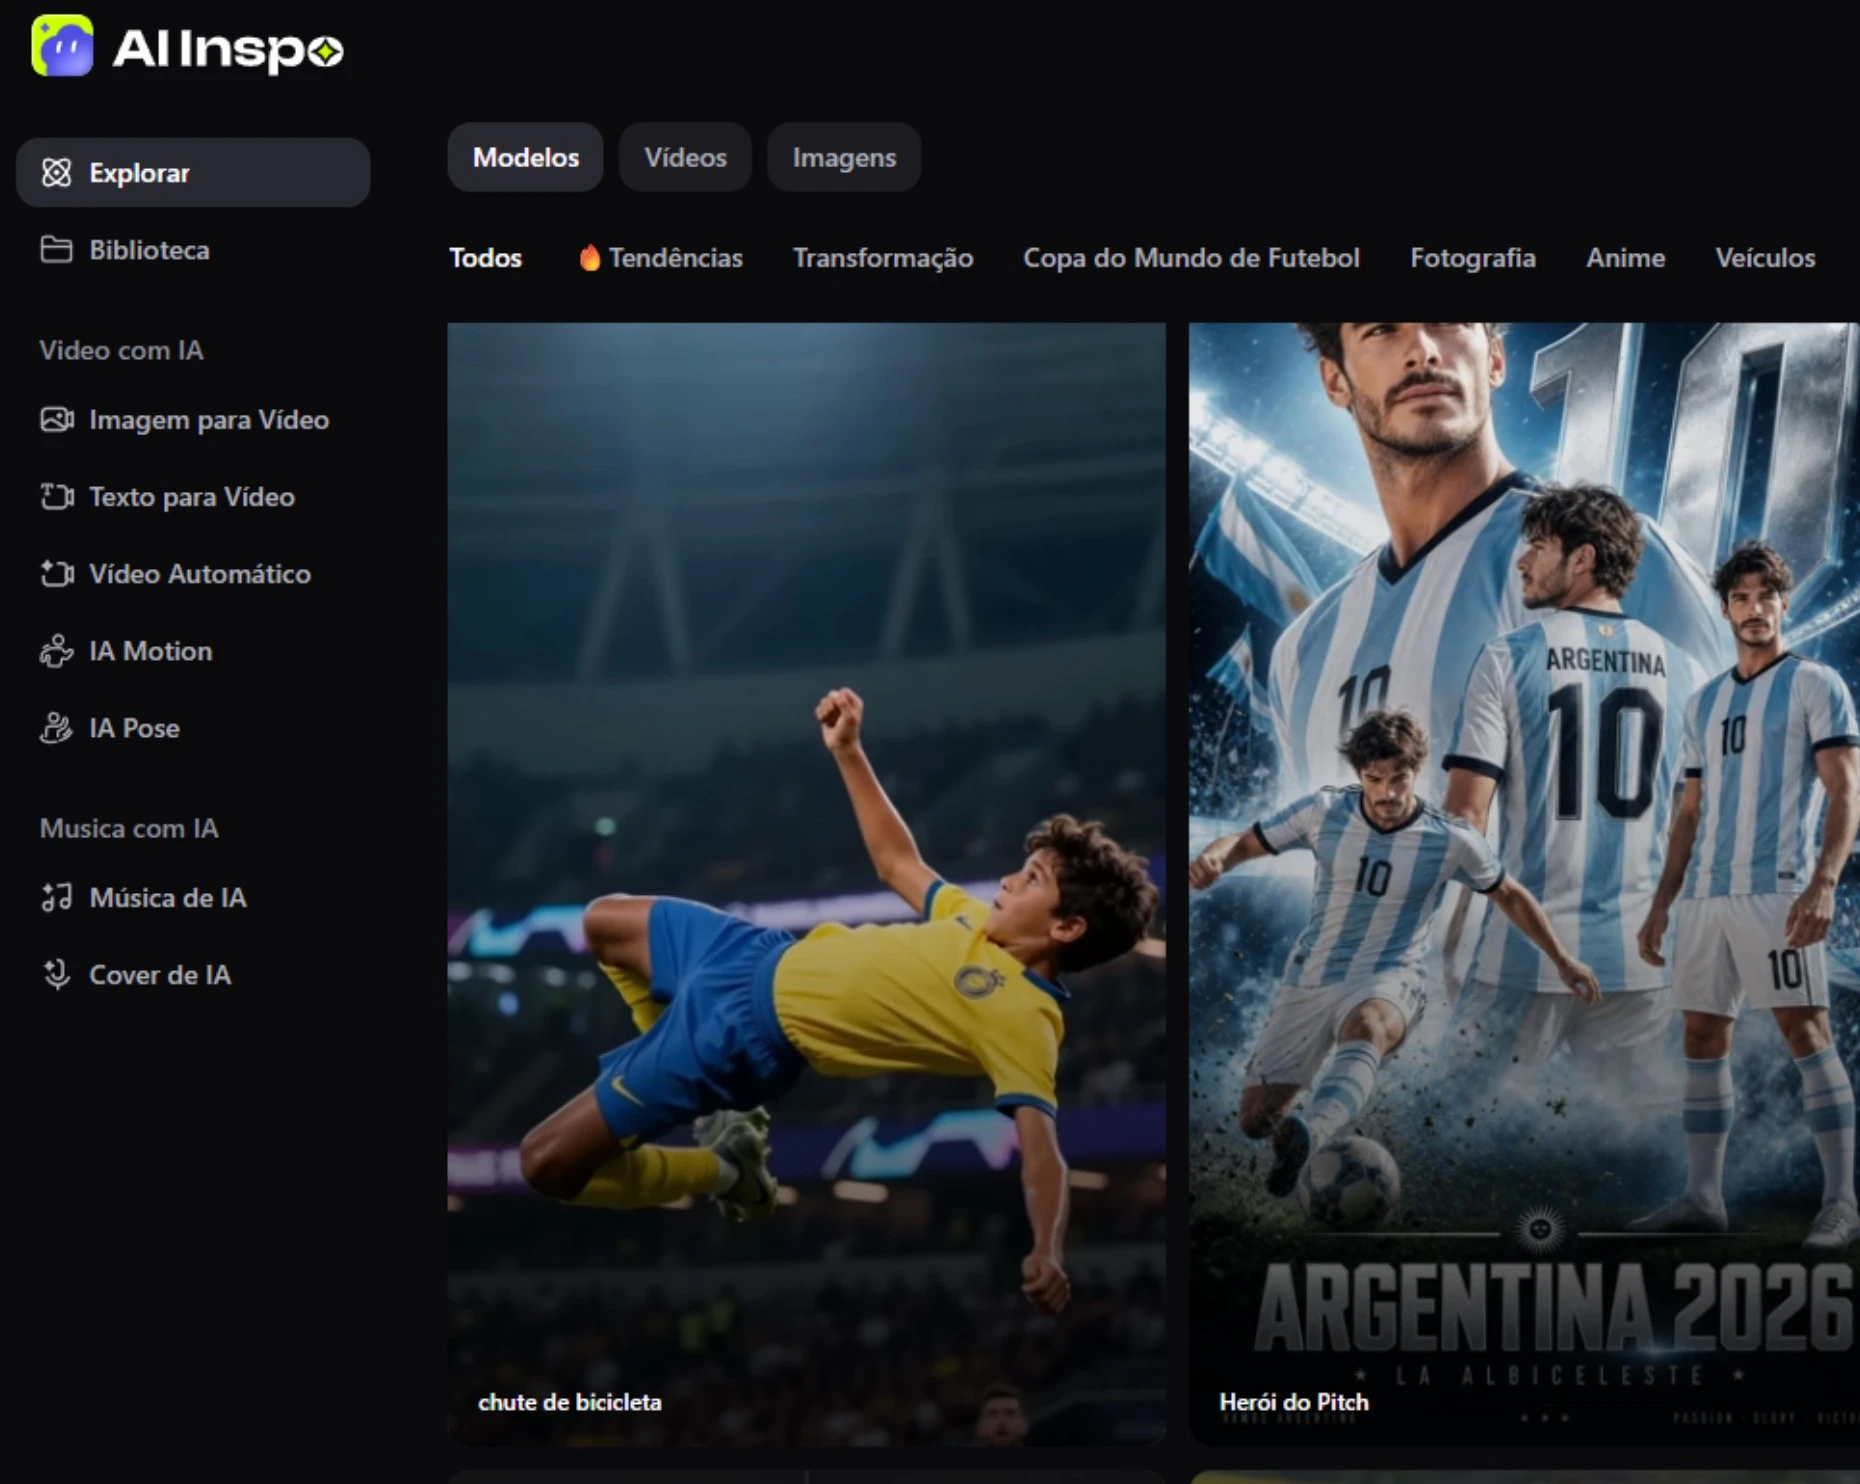This screenshot has height=1484, width=1860.
Task: Click the Música de IA notes icon
Action: coord(56,897)
